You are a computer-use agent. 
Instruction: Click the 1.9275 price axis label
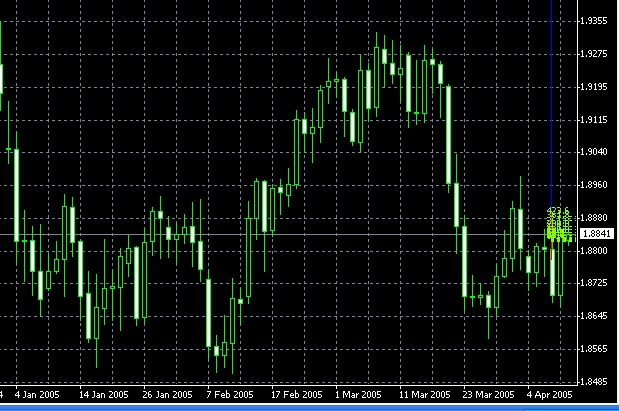[x=594, y=54]
